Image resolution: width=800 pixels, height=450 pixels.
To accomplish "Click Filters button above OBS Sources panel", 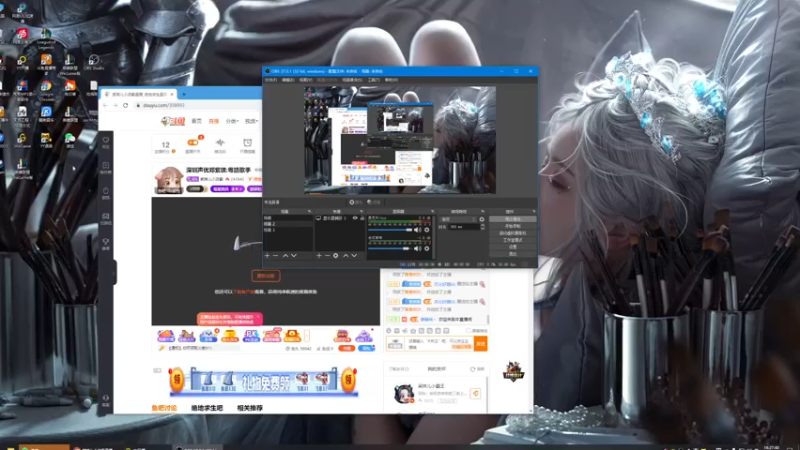I will 373,202.
